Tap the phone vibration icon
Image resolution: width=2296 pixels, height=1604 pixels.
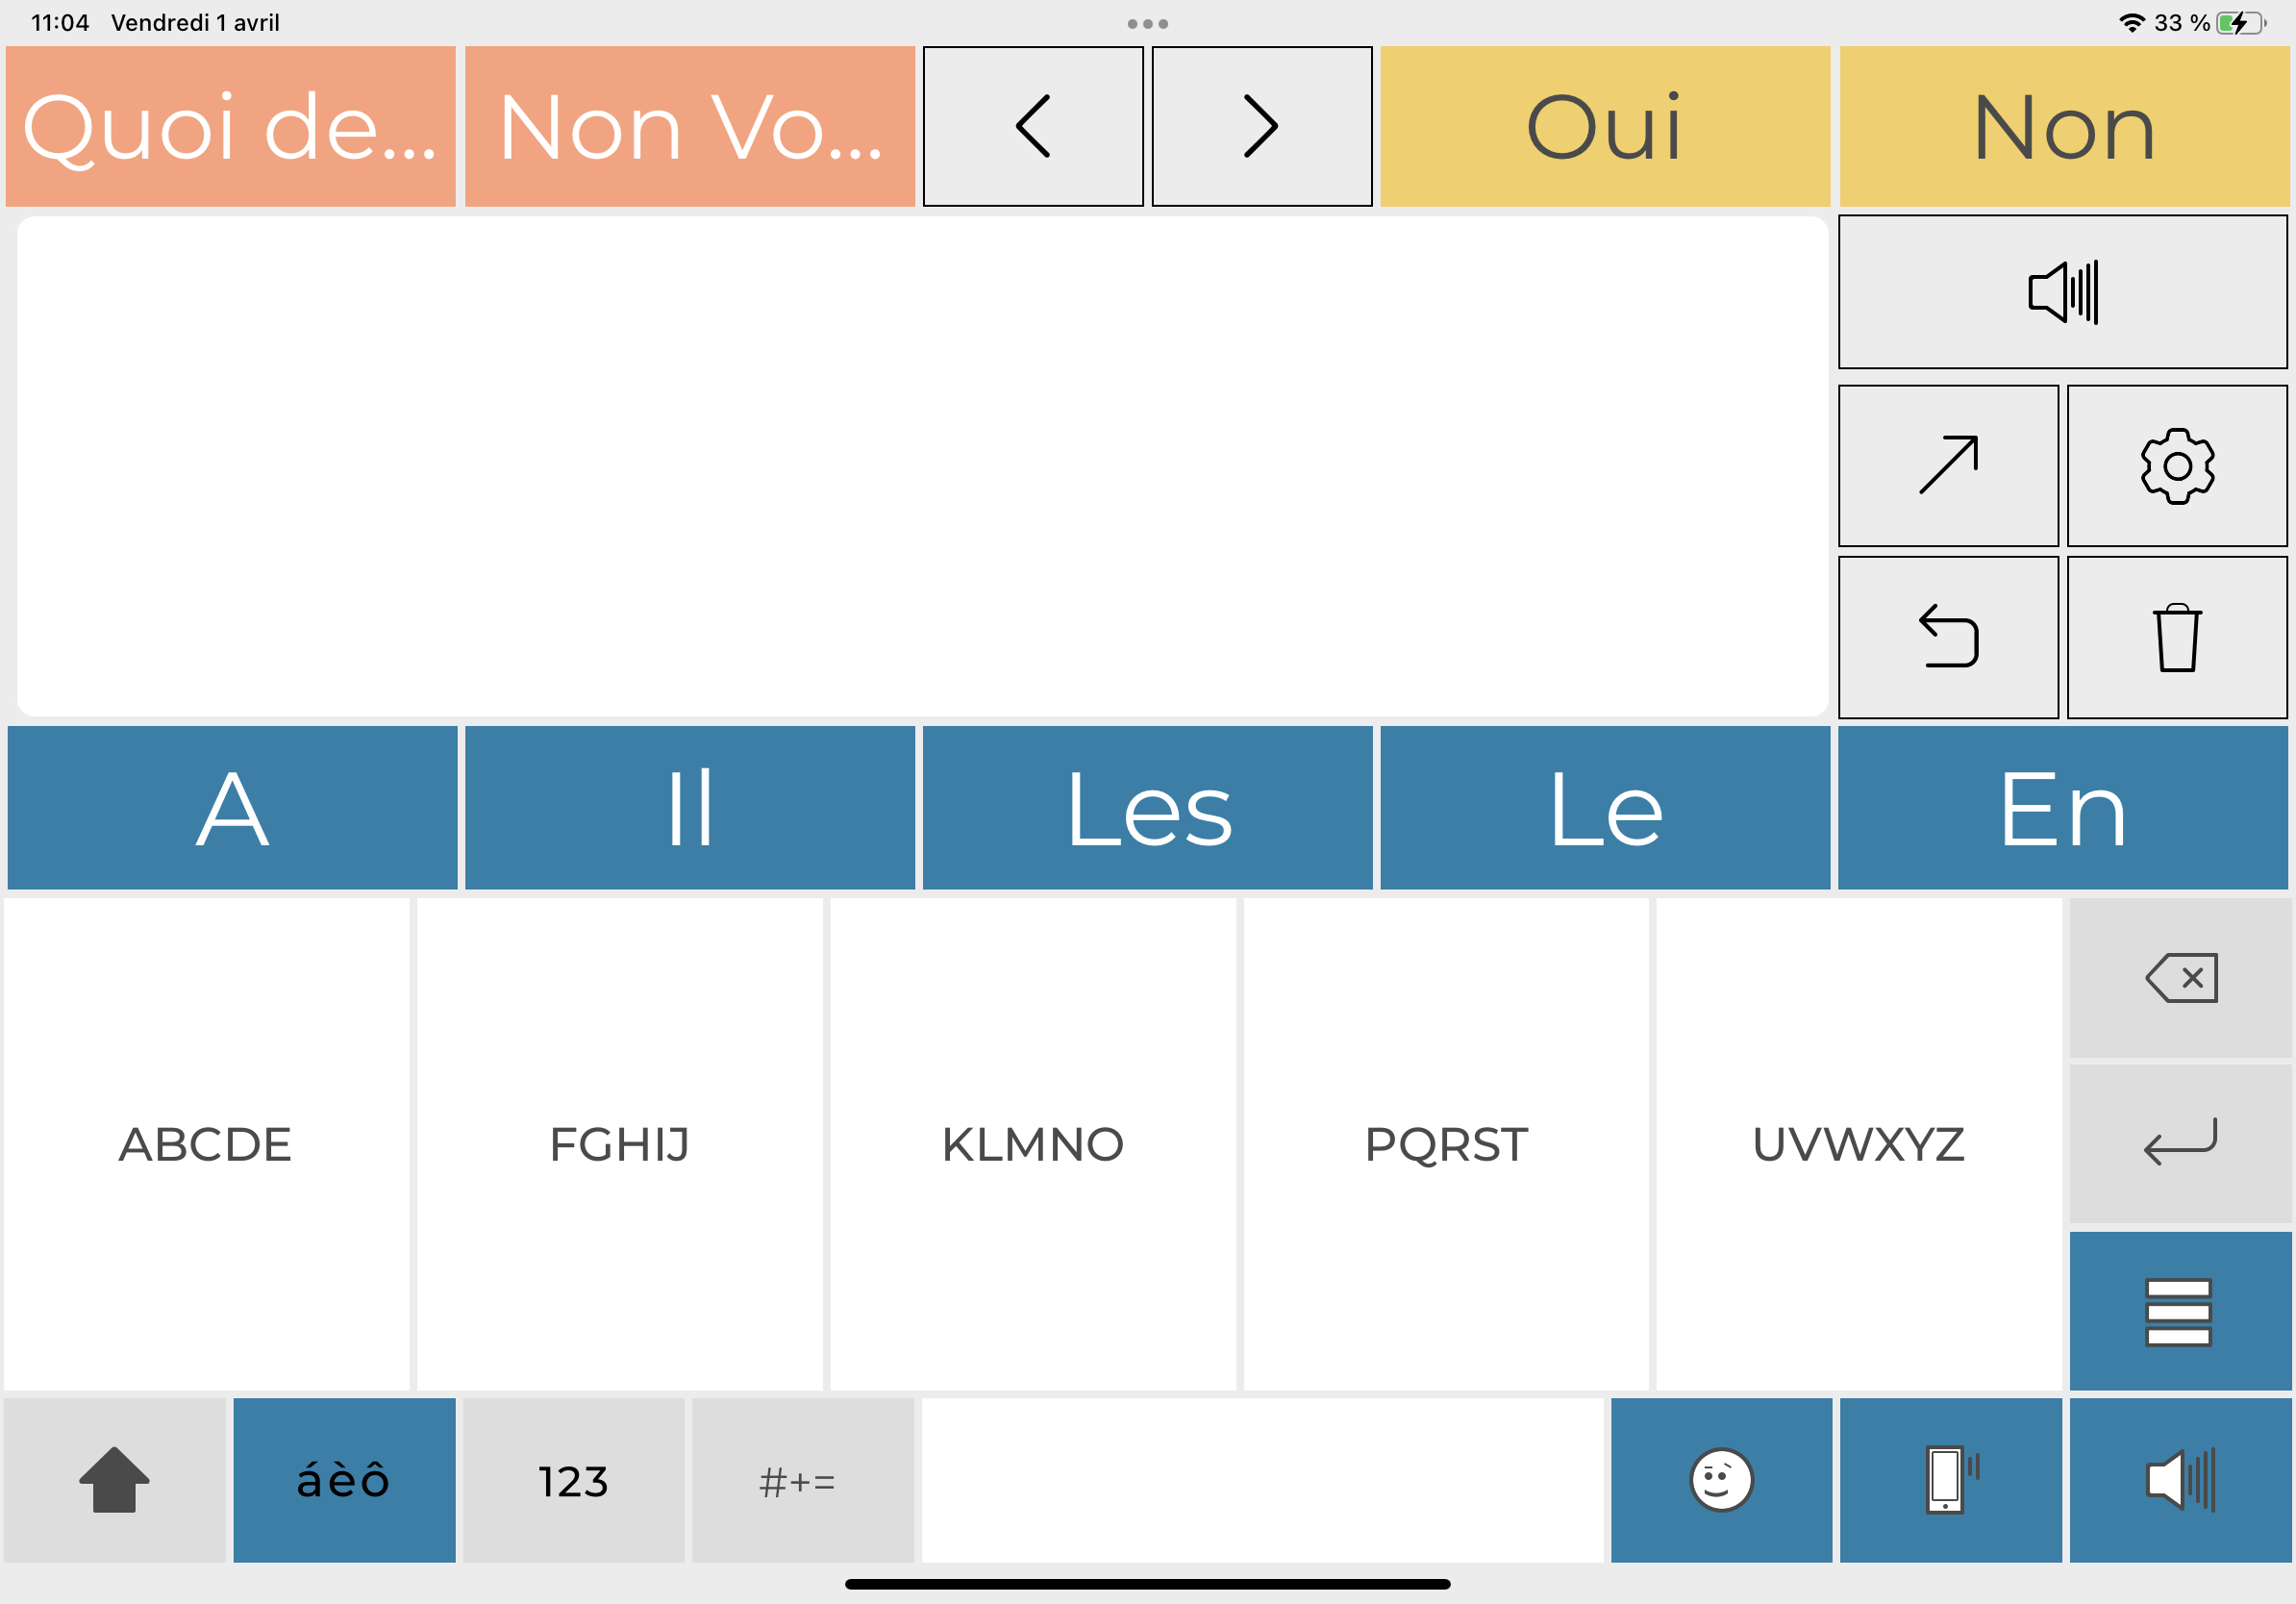[x=1950, y=1480]
